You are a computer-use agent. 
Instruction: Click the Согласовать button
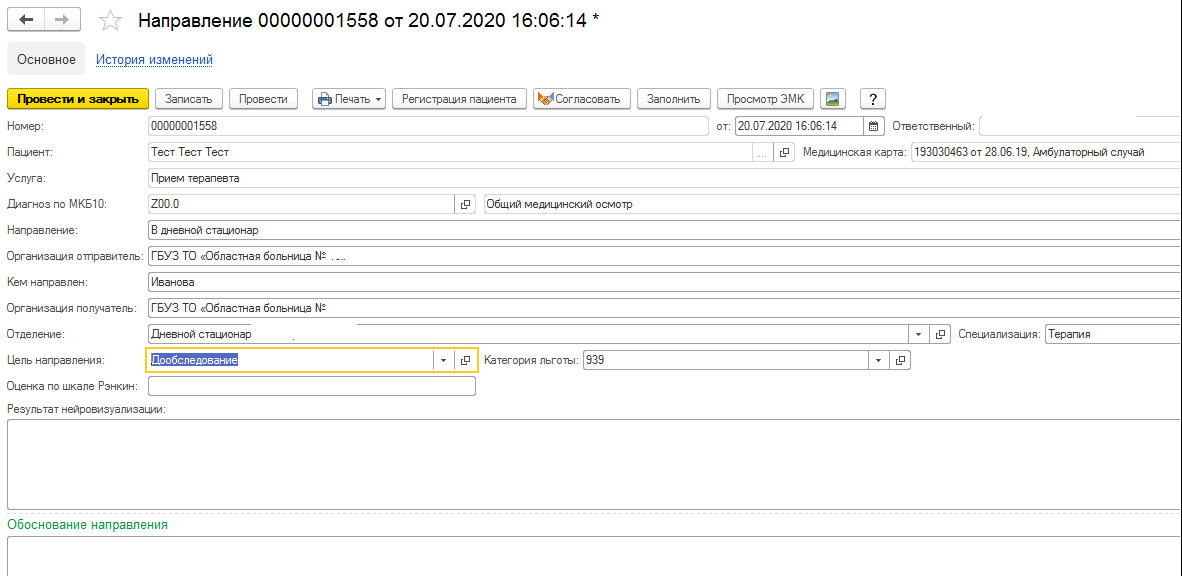[582, 99]
